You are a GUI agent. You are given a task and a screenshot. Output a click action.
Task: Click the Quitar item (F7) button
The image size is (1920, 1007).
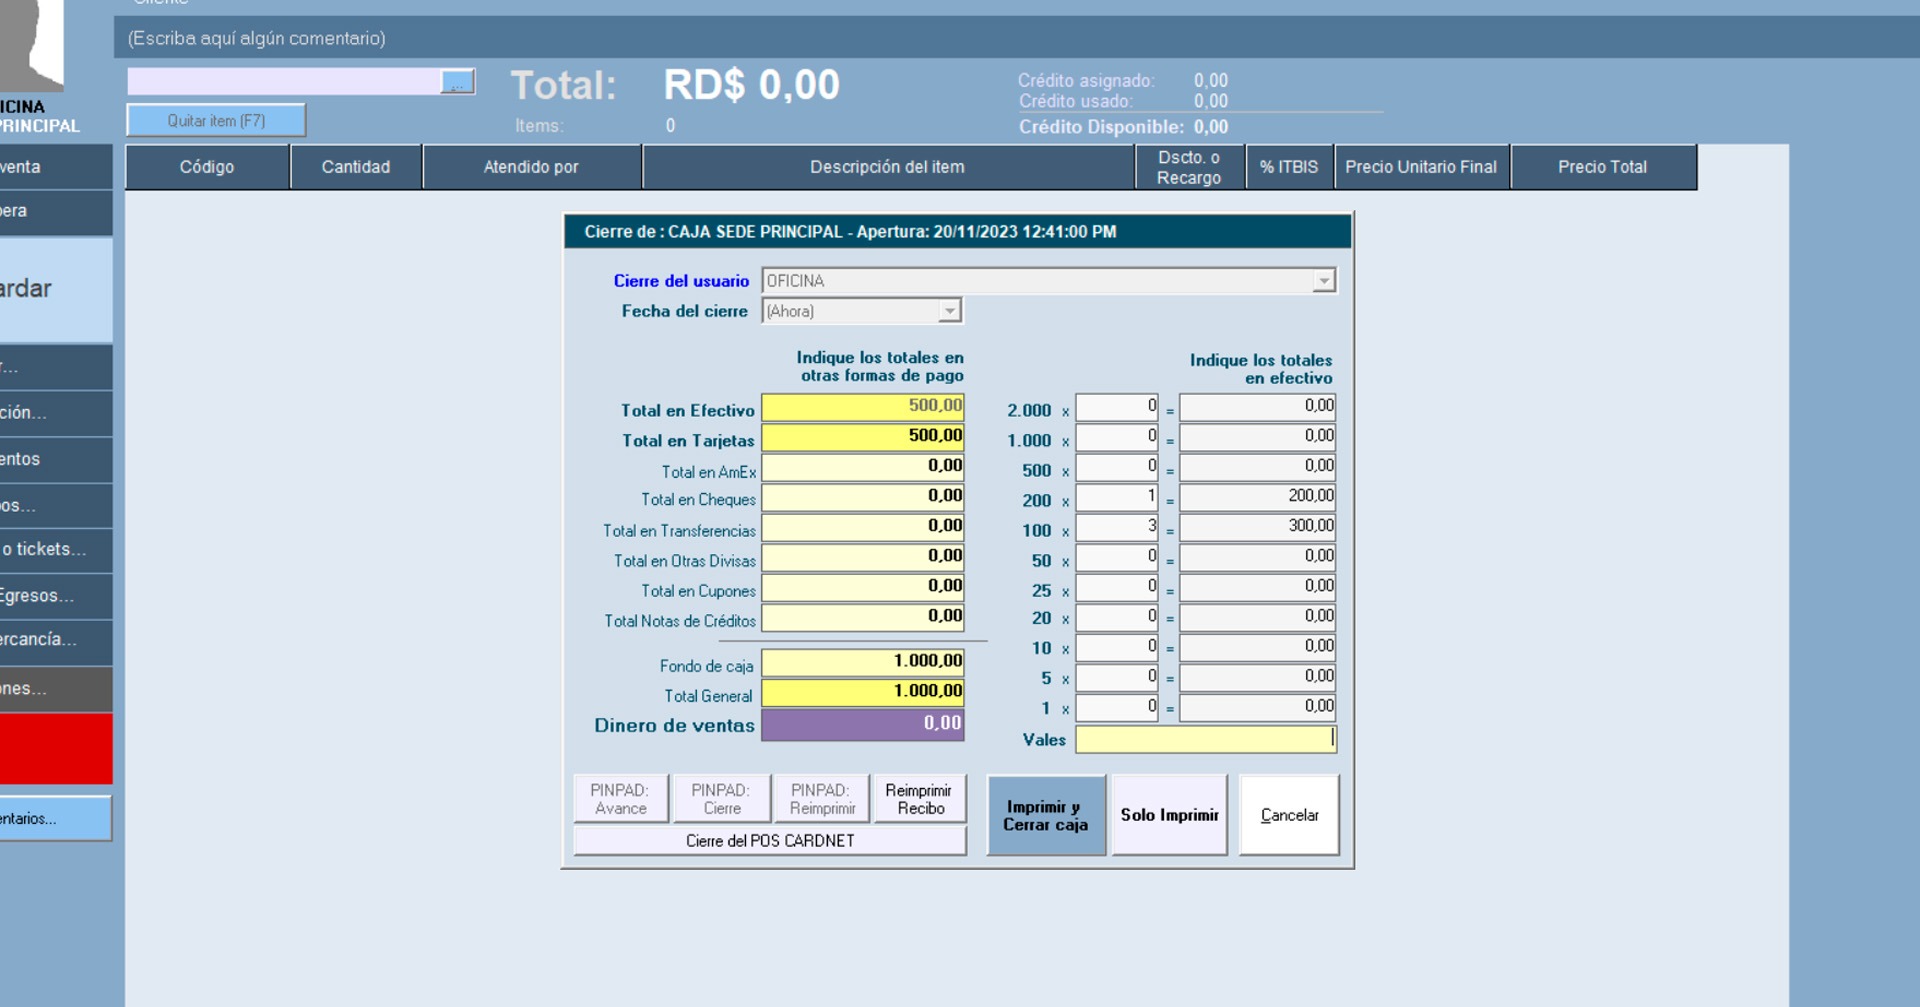pos(216,121)
